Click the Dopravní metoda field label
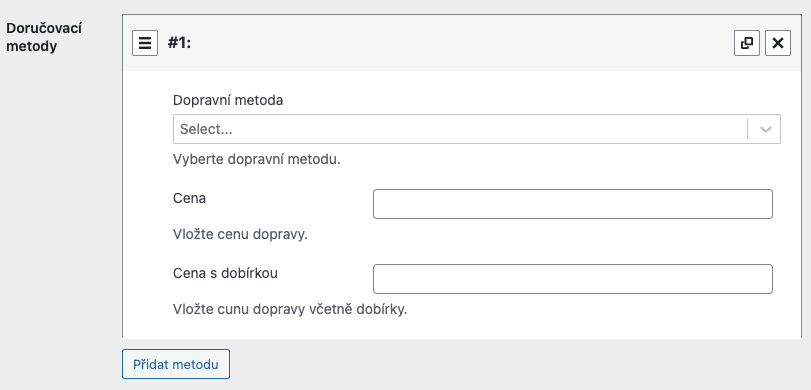811x390 pixels. 228,100
